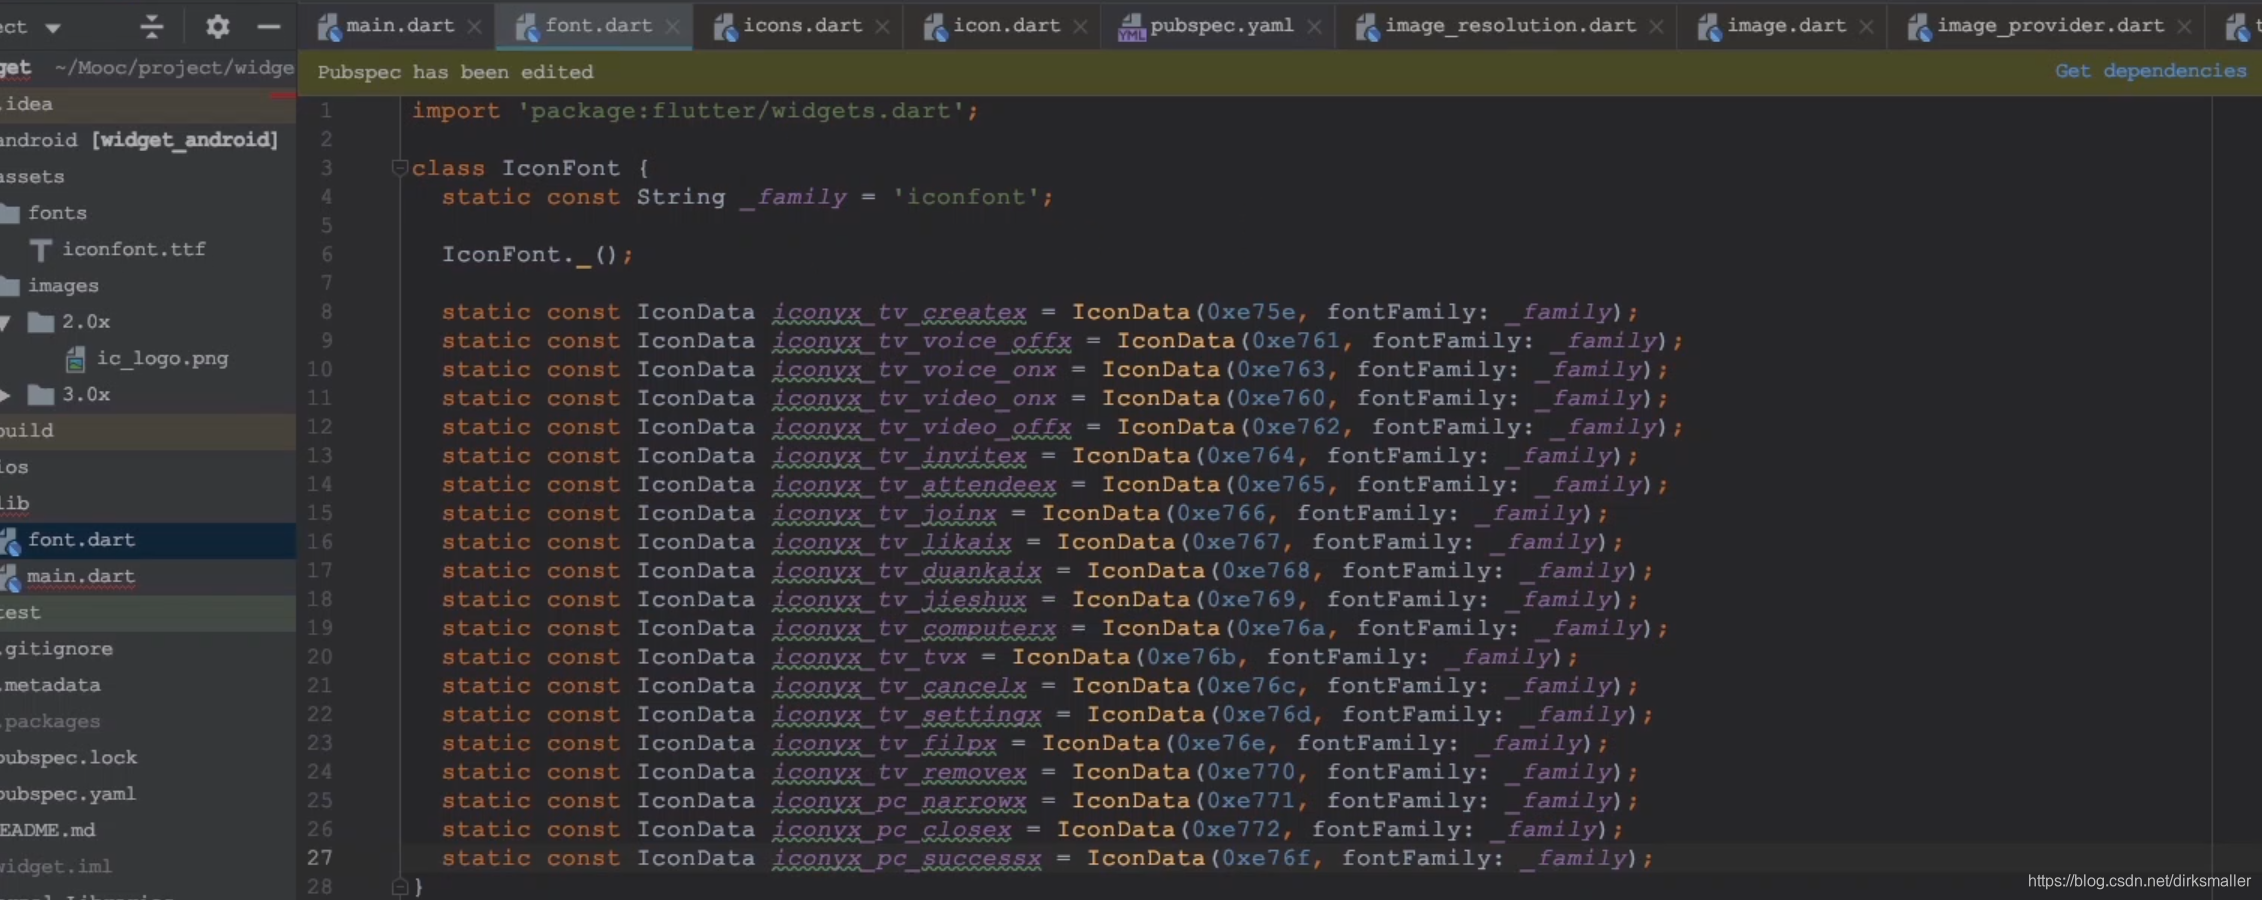The image size is (2262, 900).
Task: Open project panel settings gear
Action: 217,26
